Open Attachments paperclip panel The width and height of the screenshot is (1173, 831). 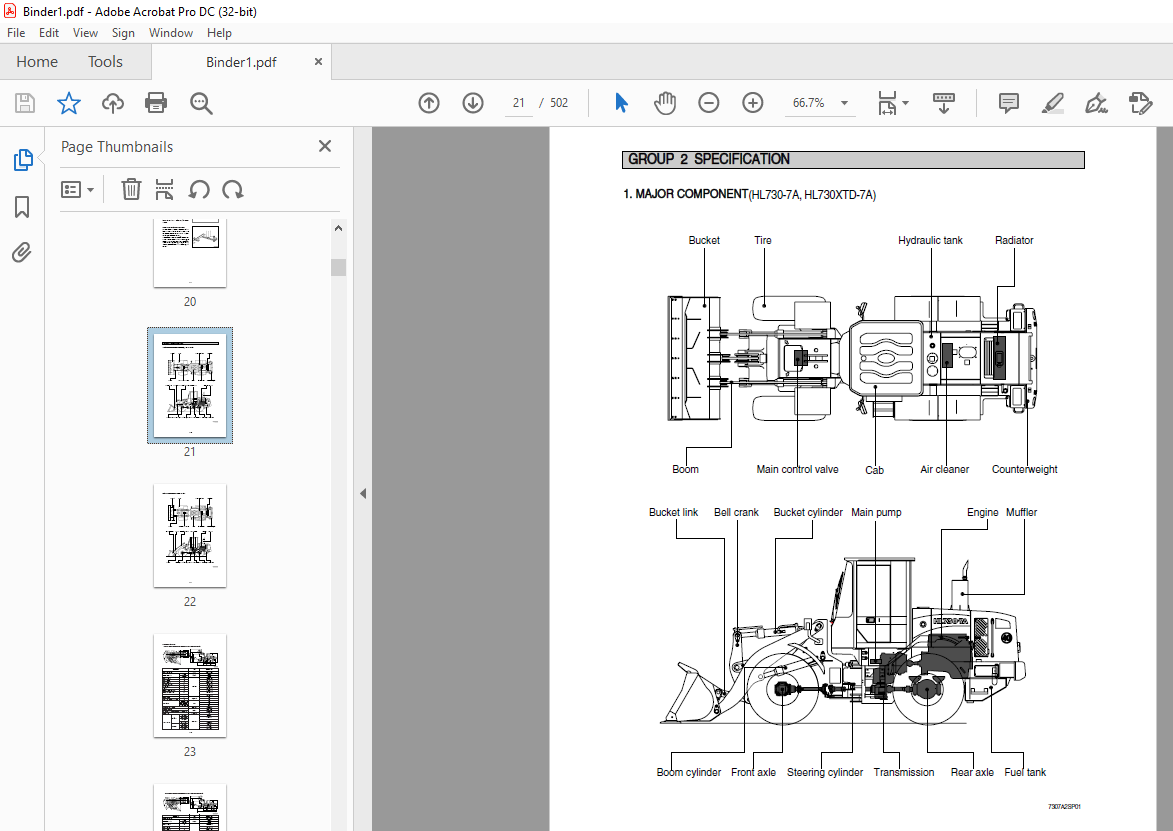[22, 252]
